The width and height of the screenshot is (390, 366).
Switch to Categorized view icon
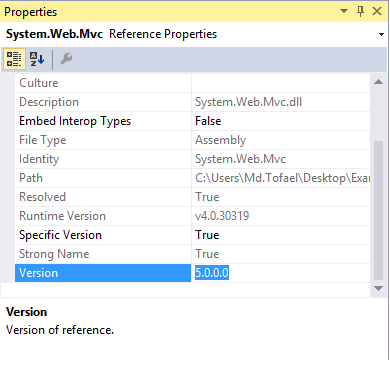[14, 59]
